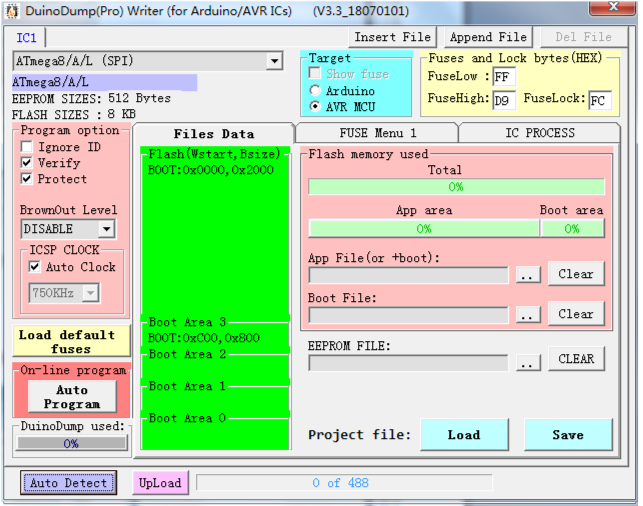The image size is (643, 506).
Task: Enable the Show fuse checkbox
Action: [315, 74]
